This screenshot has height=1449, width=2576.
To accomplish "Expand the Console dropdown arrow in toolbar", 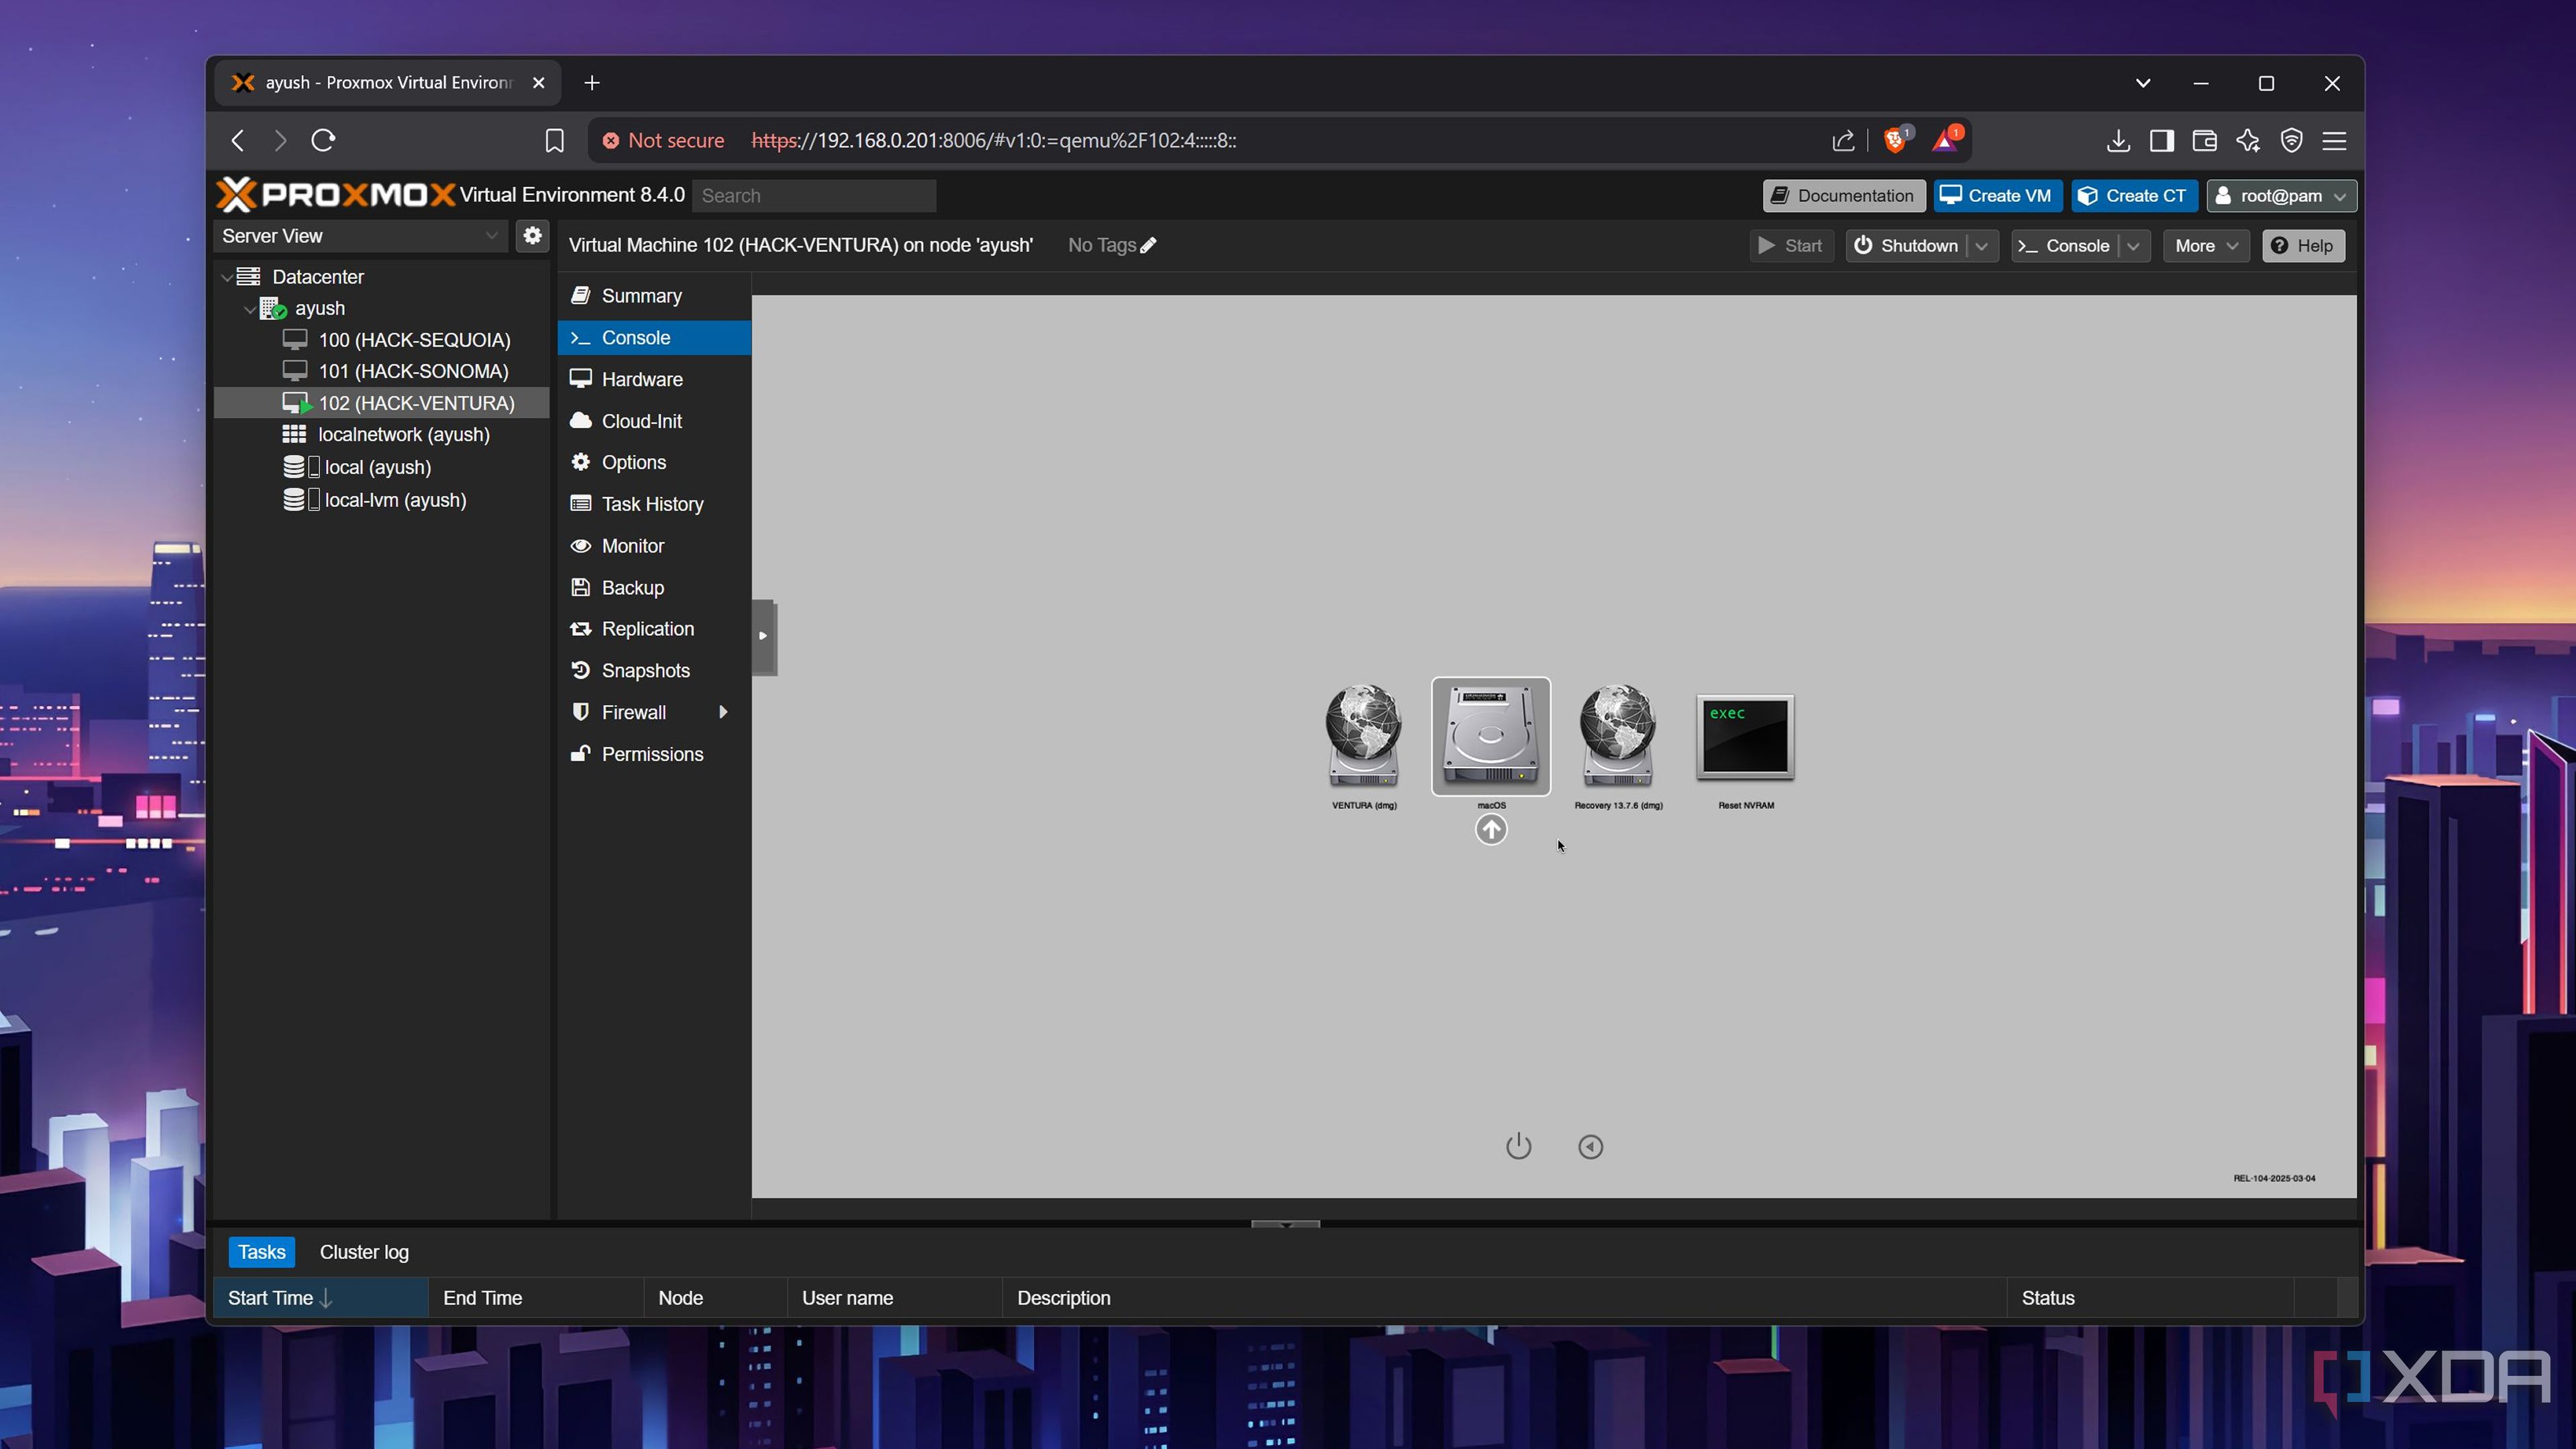I will (2133, 246).
